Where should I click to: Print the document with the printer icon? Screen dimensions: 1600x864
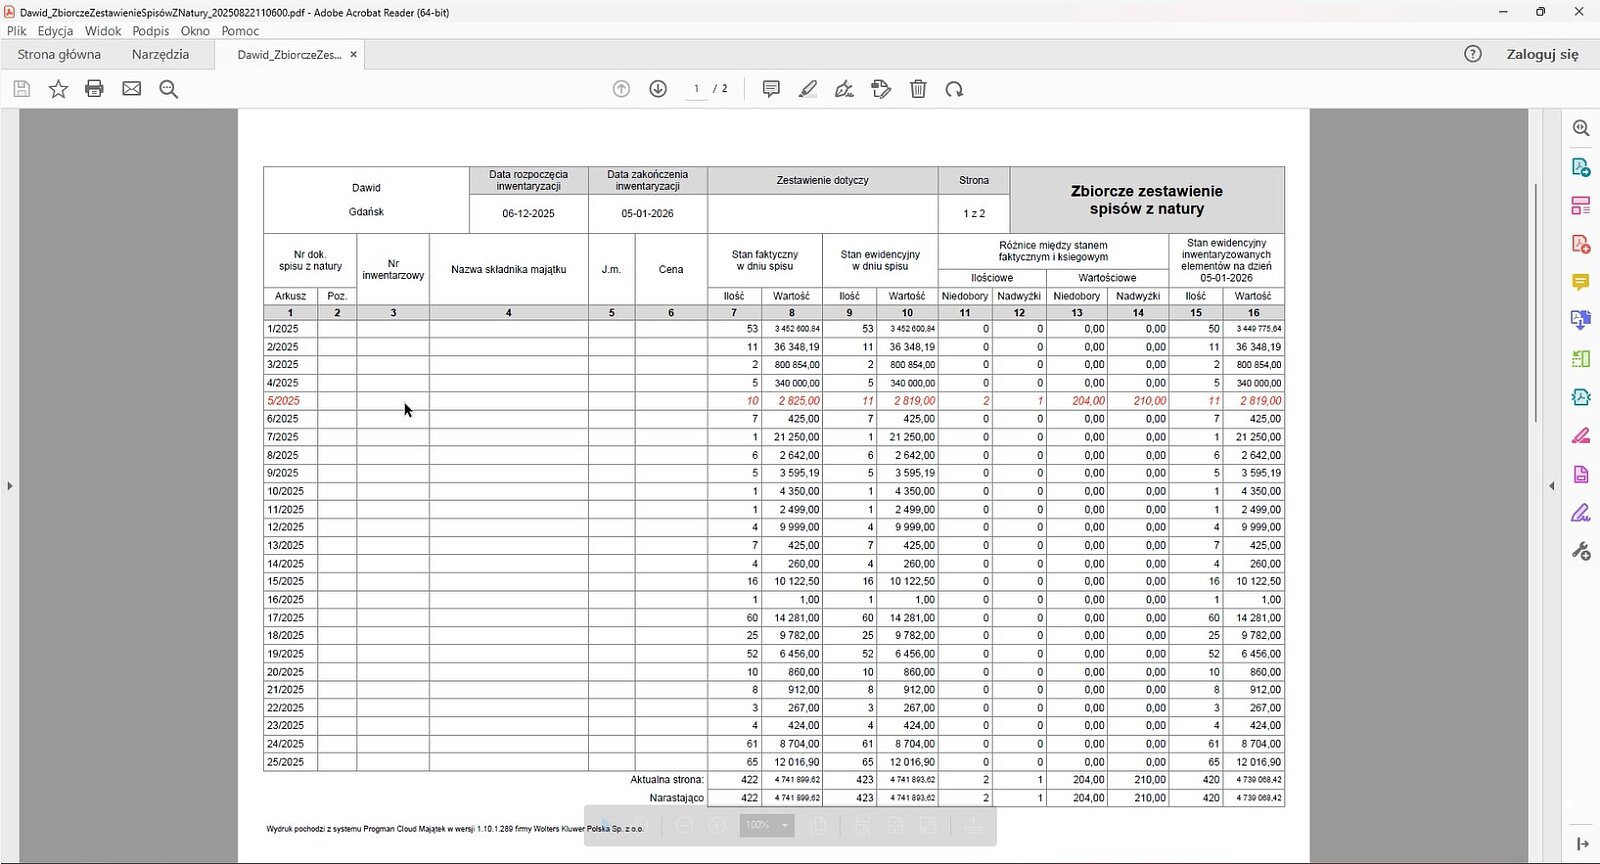point(94,89)
